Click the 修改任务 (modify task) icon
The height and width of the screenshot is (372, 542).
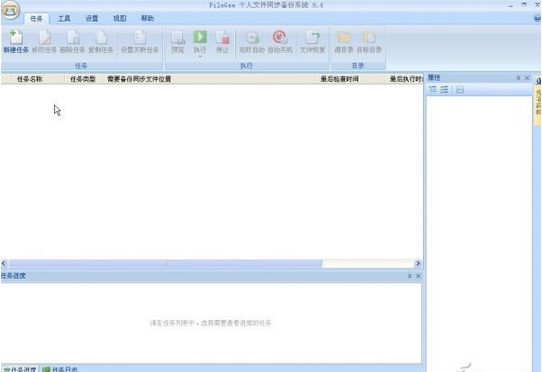(45, 37)
